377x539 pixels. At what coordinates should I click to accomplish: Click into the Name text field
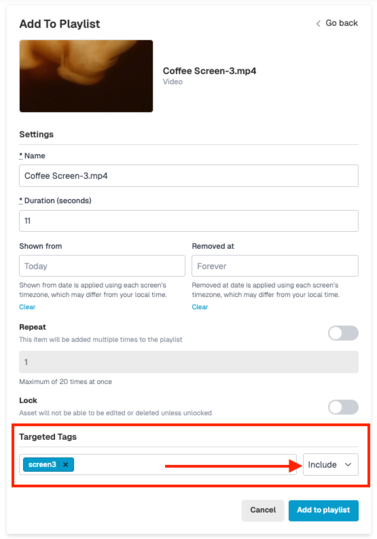(x=189, y=176)
